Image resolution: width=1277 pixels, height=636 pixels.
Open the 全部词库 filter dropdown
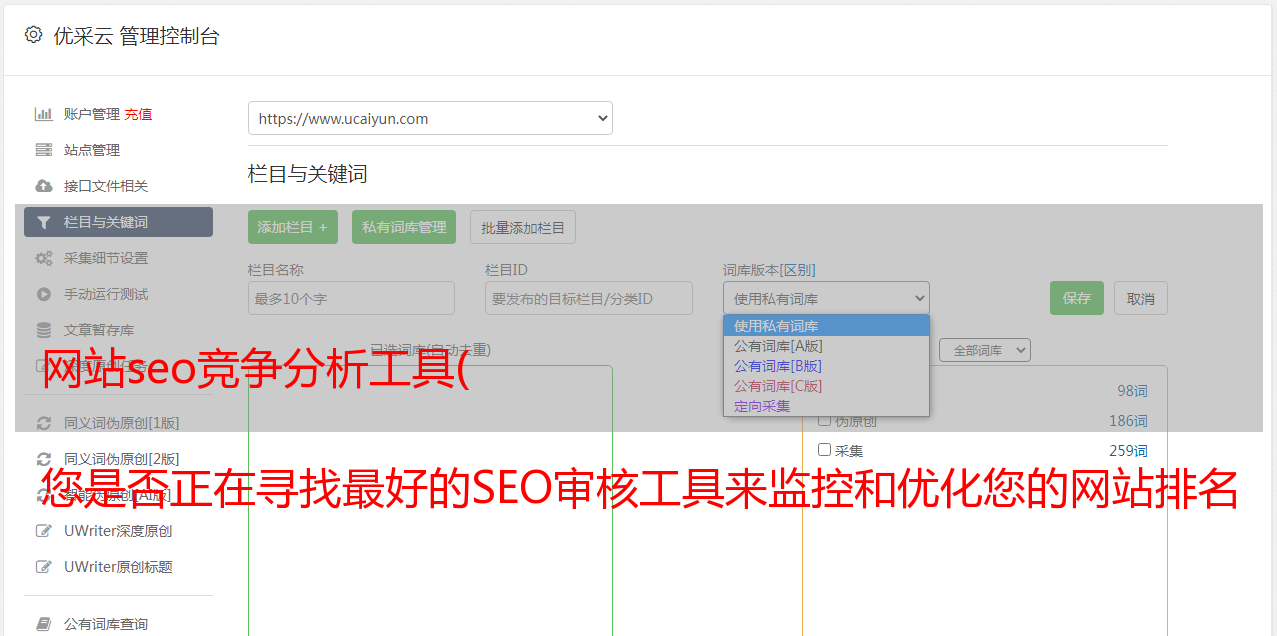(985, 350)
